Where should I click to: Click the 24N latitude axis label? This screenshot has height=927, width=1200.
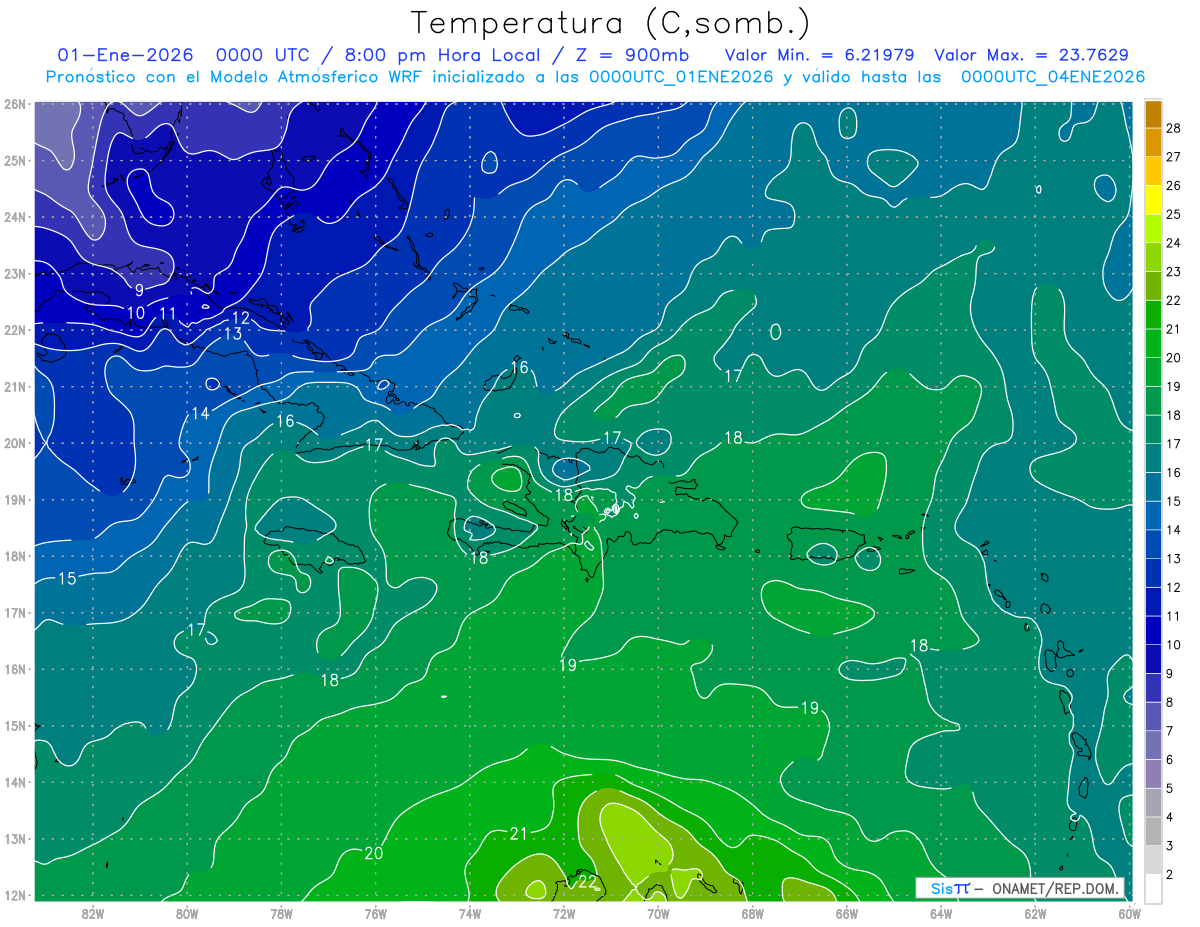[x=14, y=217]
